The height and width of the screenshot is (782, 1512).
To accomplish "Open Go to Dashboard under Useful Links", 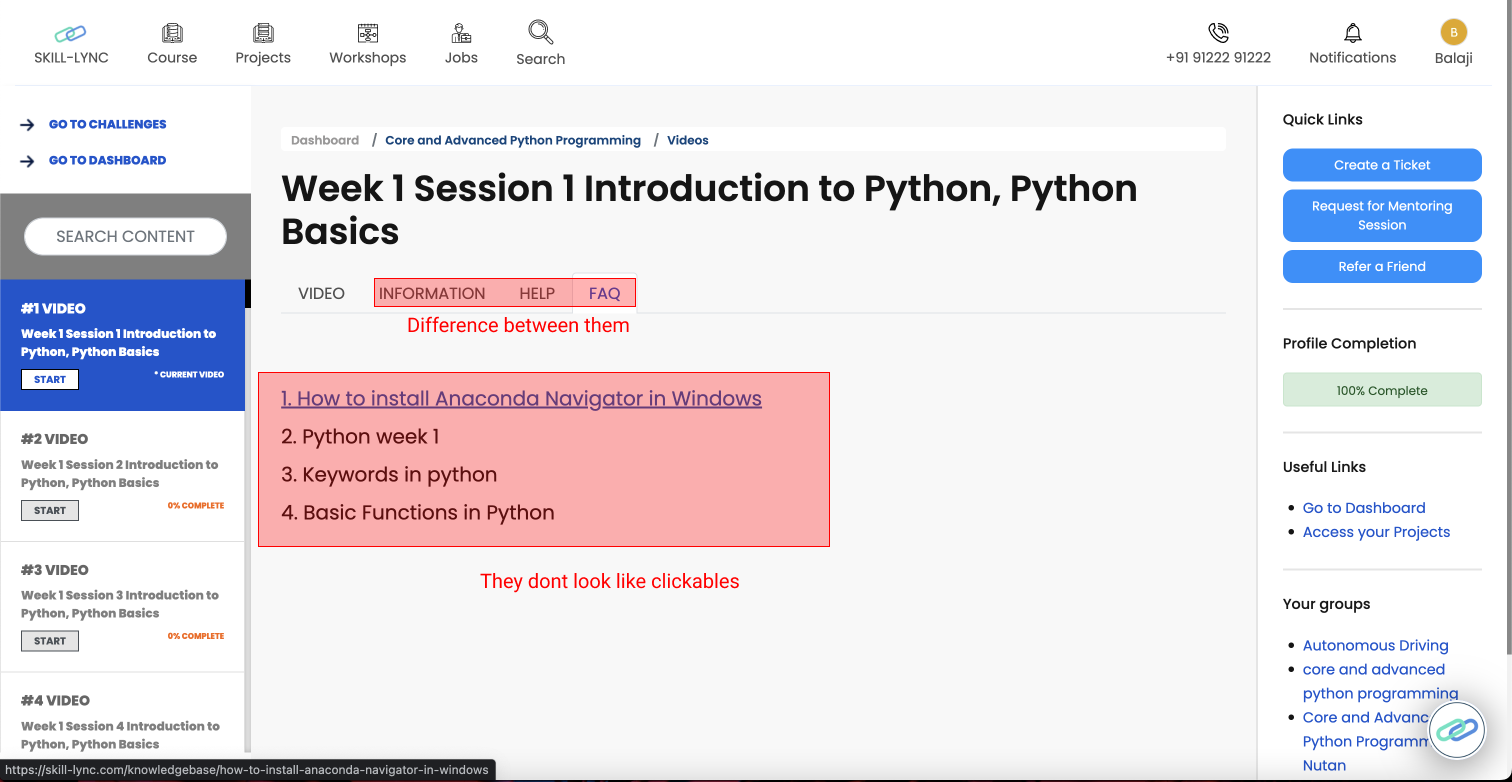I will (1364, 508).
